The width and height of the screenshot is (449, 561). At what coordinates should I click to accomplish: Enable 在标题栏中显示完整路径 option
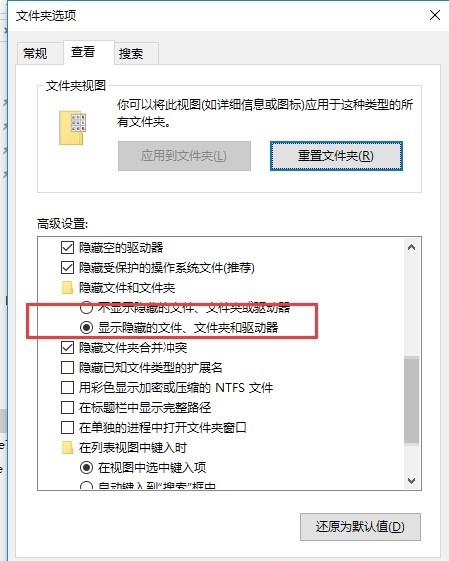point(67,408)
